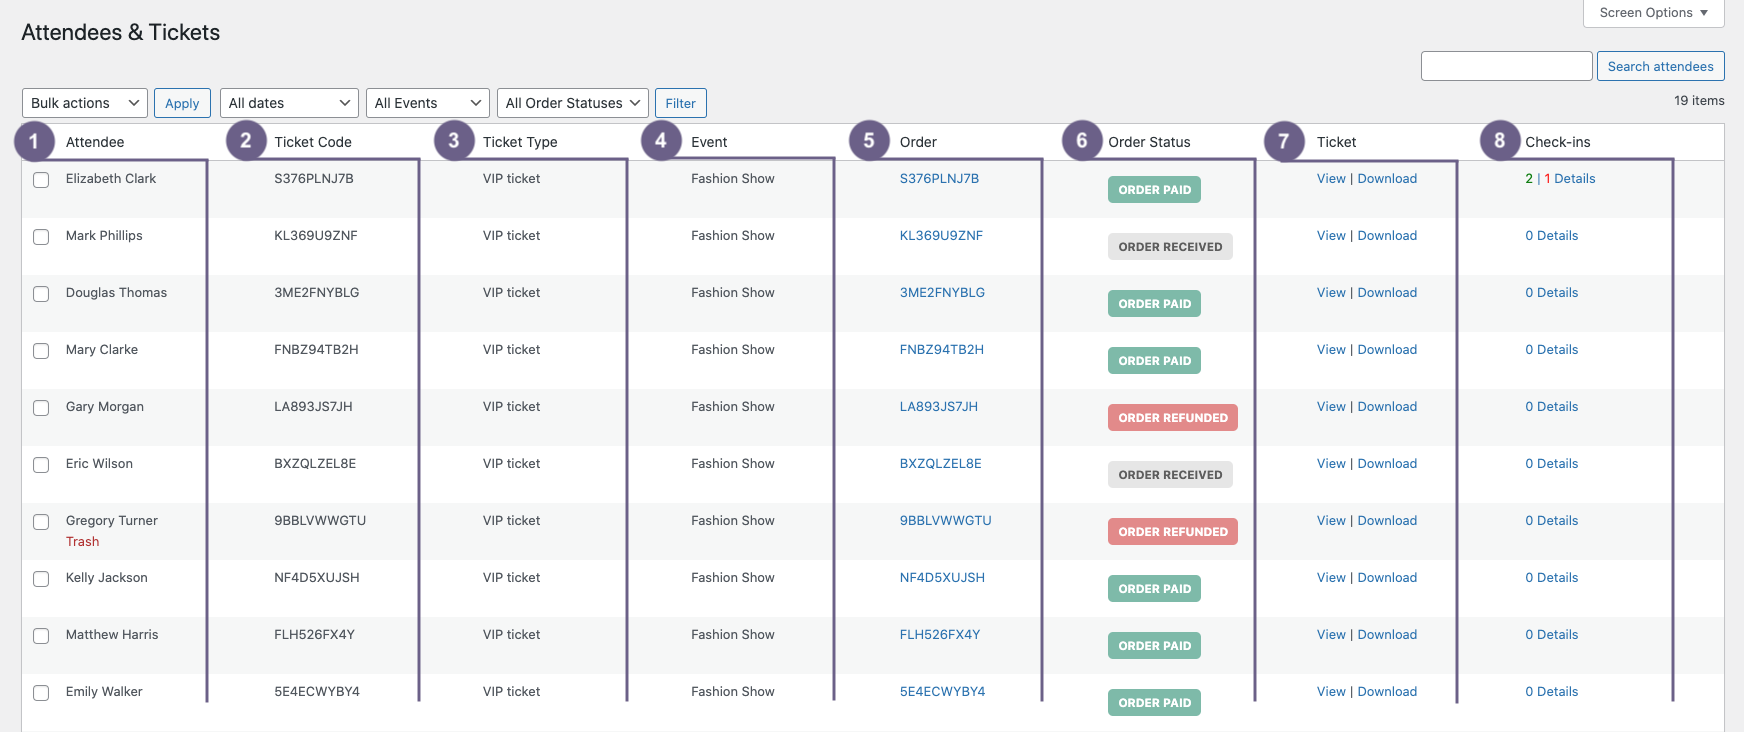Screen dimensions: 1744x732
Task: Click into the search attendees text field
Action: (1506, 66)
